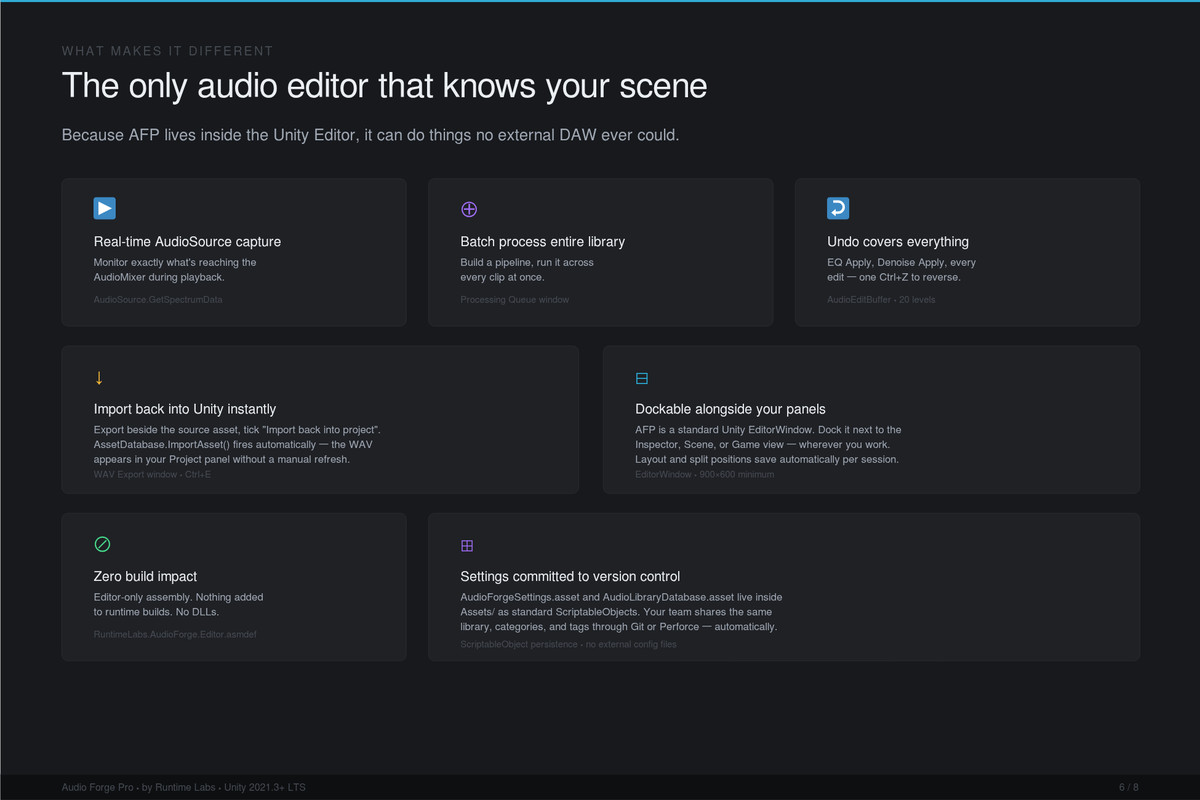Click the 'Processing Queue window' footnote

[x=515, y=299]
